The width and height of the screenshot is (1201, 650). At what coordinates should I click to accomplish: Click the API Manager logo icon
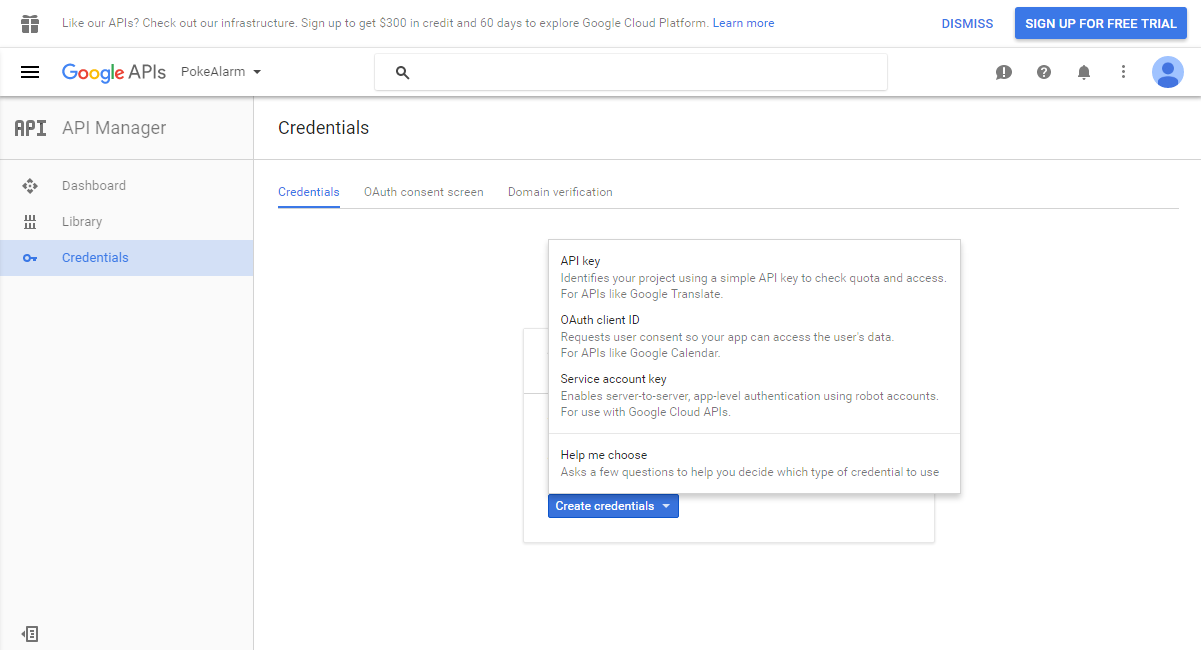pos(30,128)
